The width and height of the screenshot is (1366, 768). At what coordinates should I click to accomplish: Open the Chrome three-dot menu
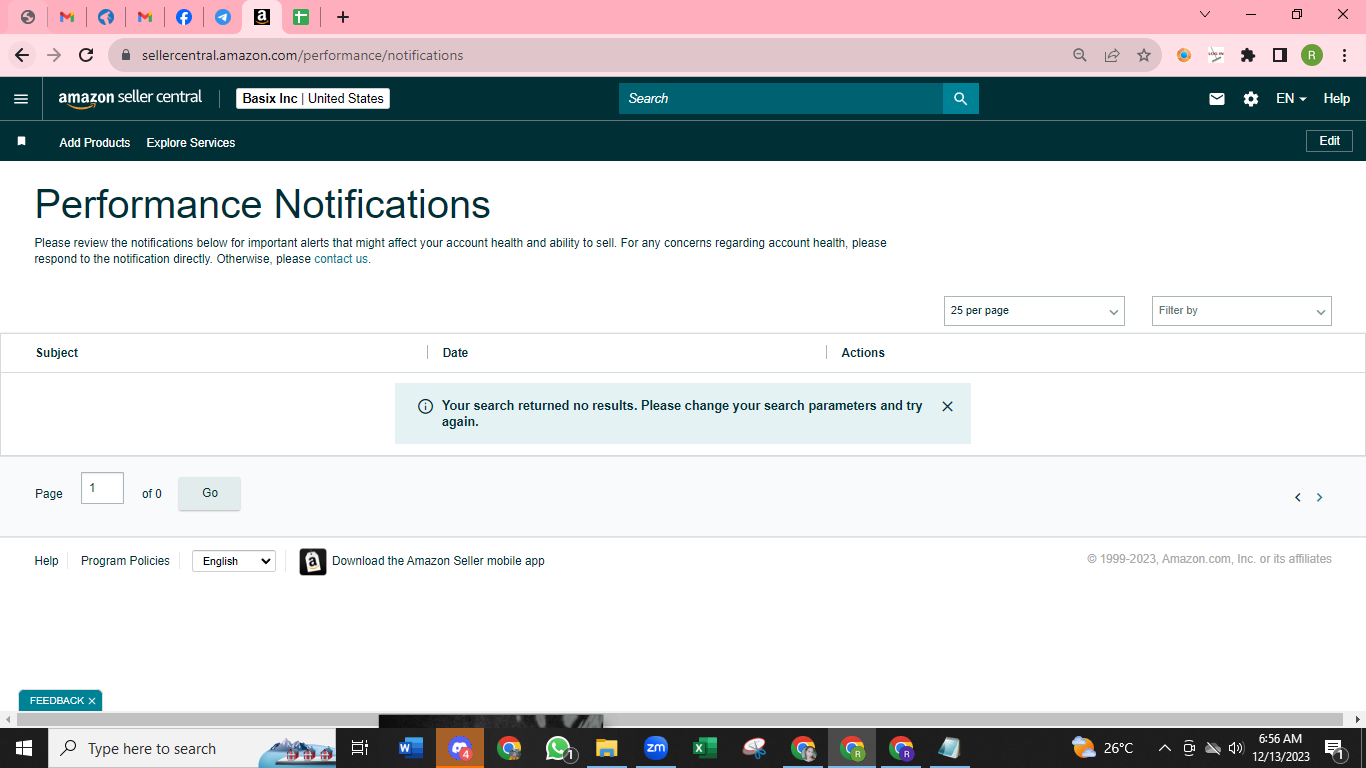(x=1344, y=55)
